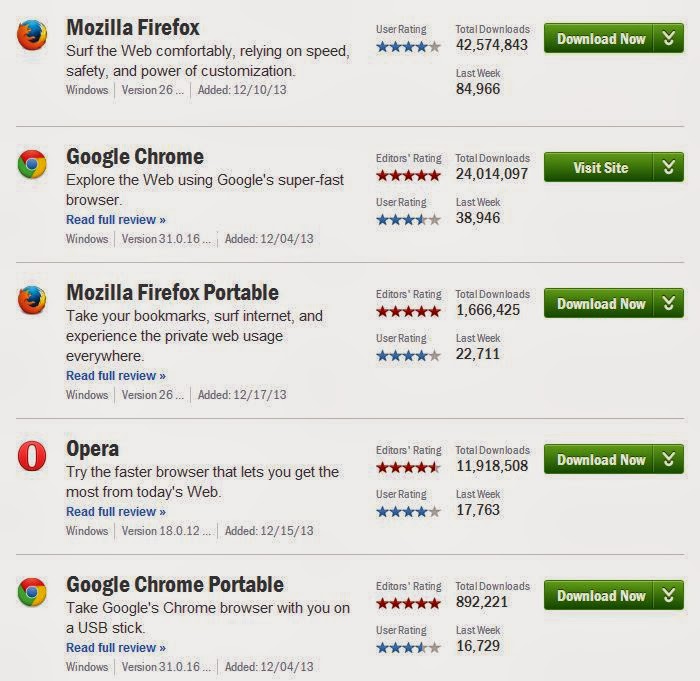Image resolution: width=700 pixels, height=681 pixels.
Task: Click Mozilla Firefox's blue user rating stars
Action: (x=408, y=46)
